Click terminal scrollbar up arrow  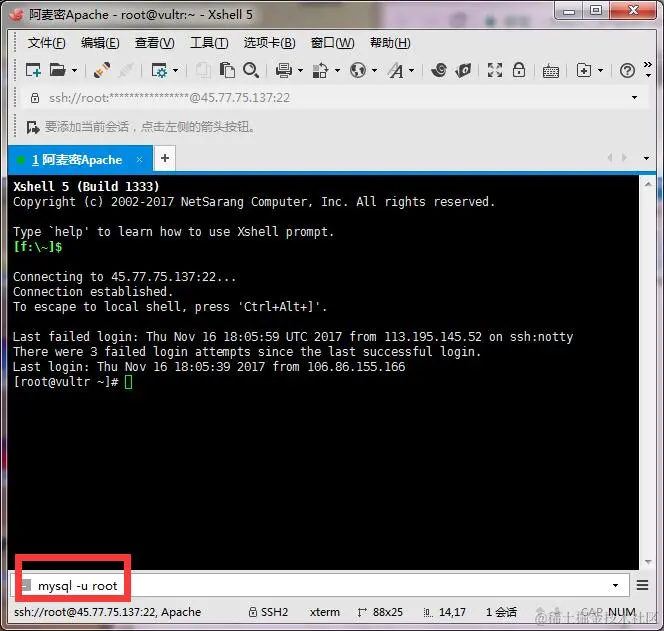[x=648, y=184]
